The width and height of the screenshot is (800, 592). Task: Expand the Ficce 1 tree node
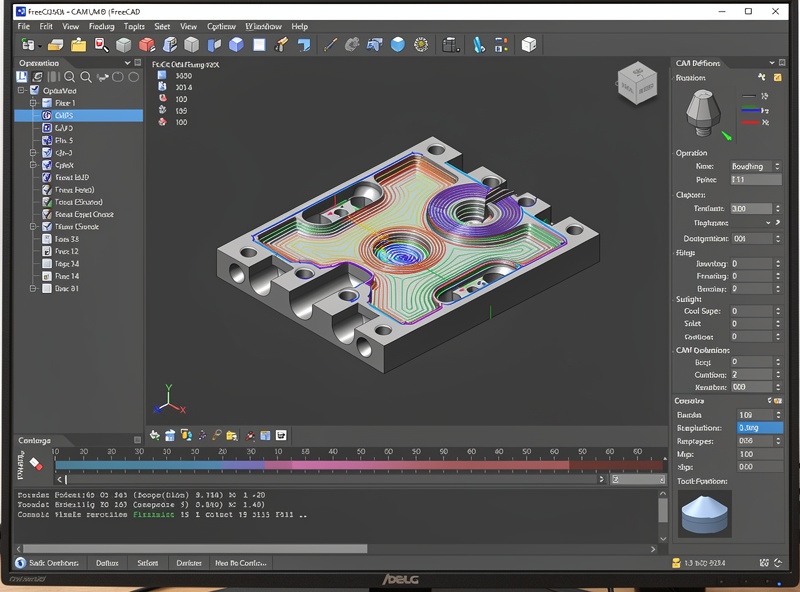[33, 103]
